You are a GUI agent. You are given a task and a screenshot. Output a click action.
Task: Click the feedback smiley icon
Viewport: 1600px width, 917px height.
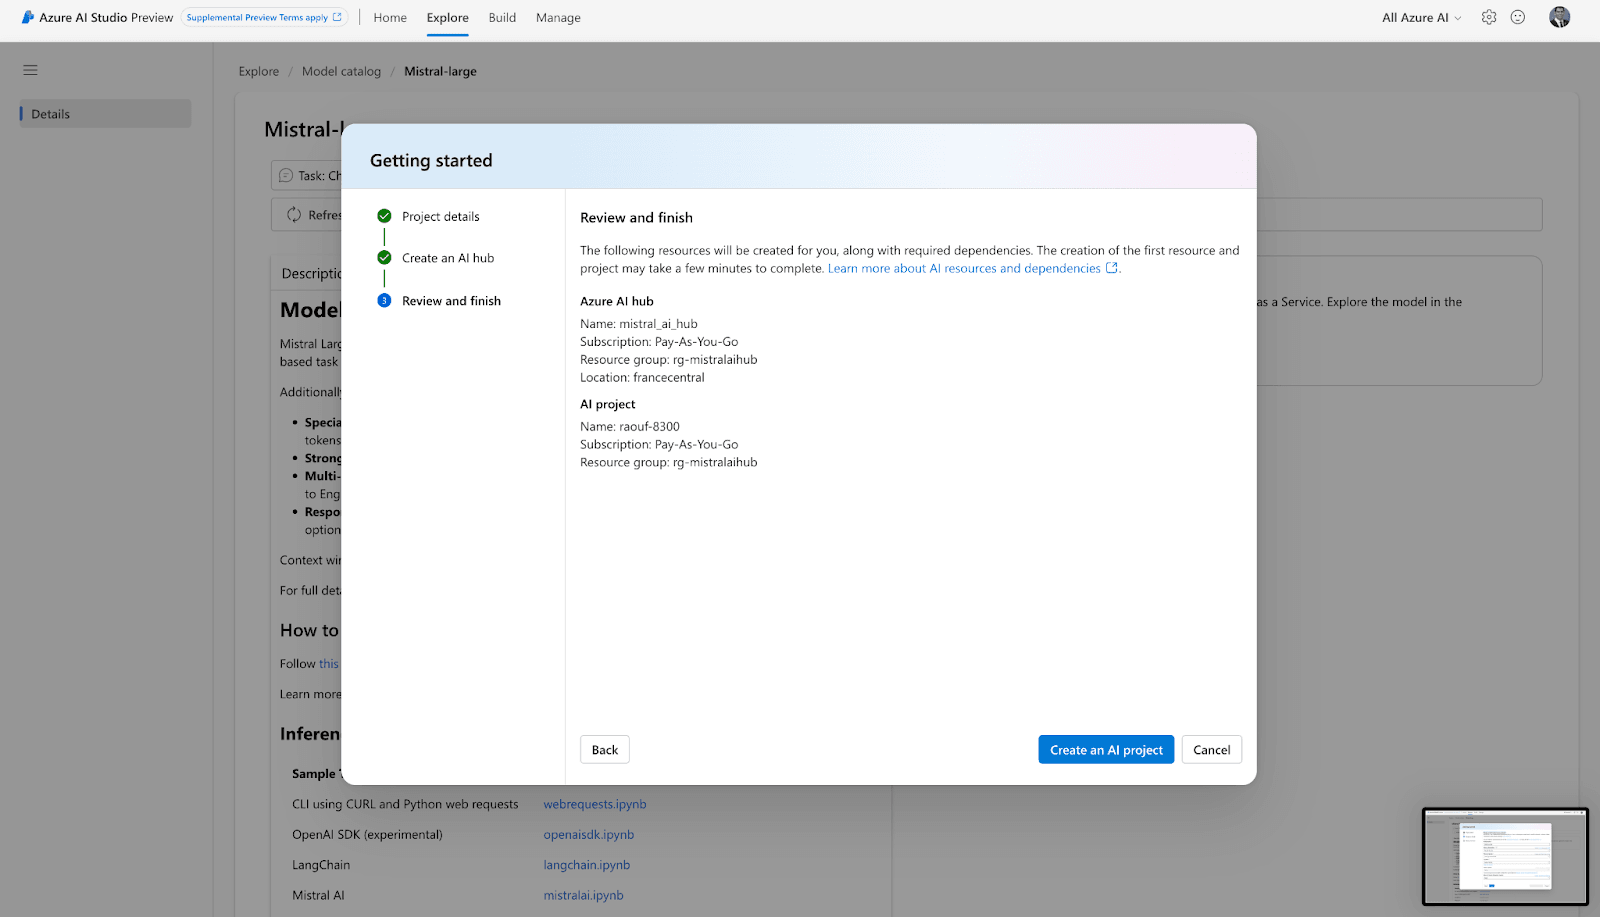coord(1518,17)
